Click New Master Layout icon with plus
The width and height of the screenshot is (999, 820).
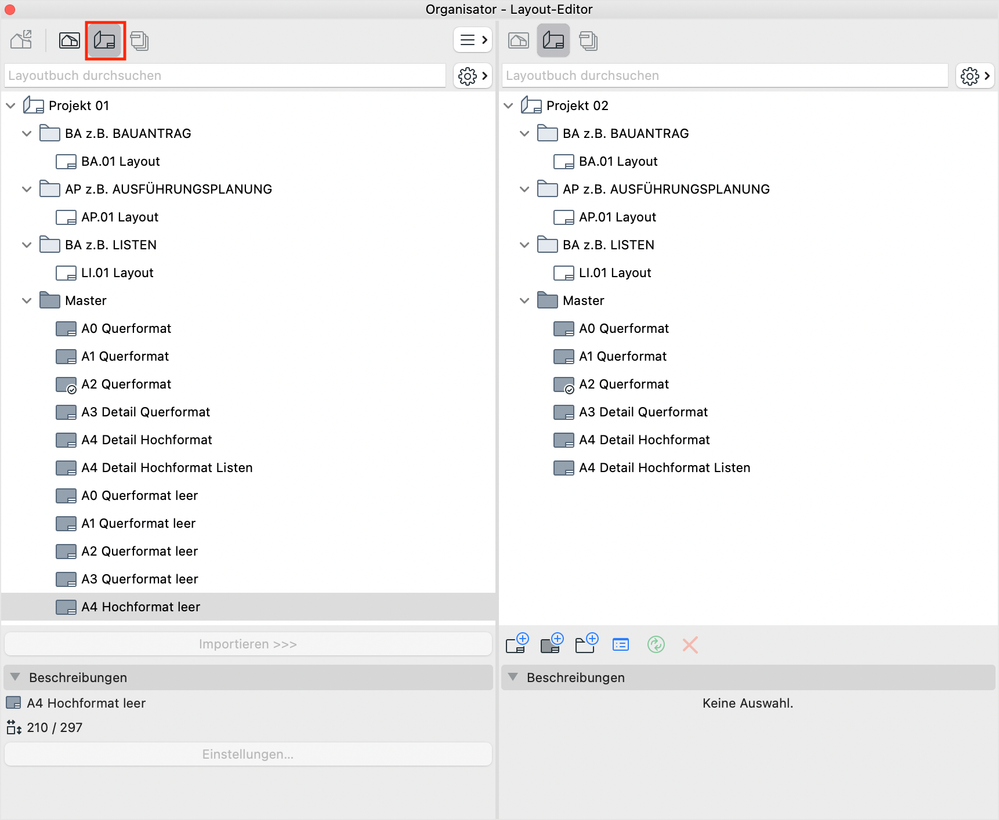[x=552, y=644]
